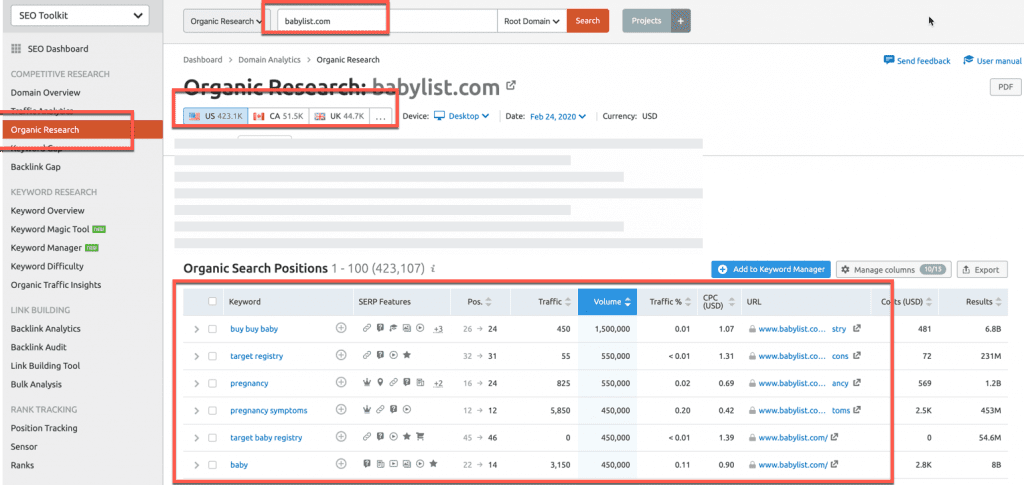Select the CA 51.5K database tab

point(278,116)
